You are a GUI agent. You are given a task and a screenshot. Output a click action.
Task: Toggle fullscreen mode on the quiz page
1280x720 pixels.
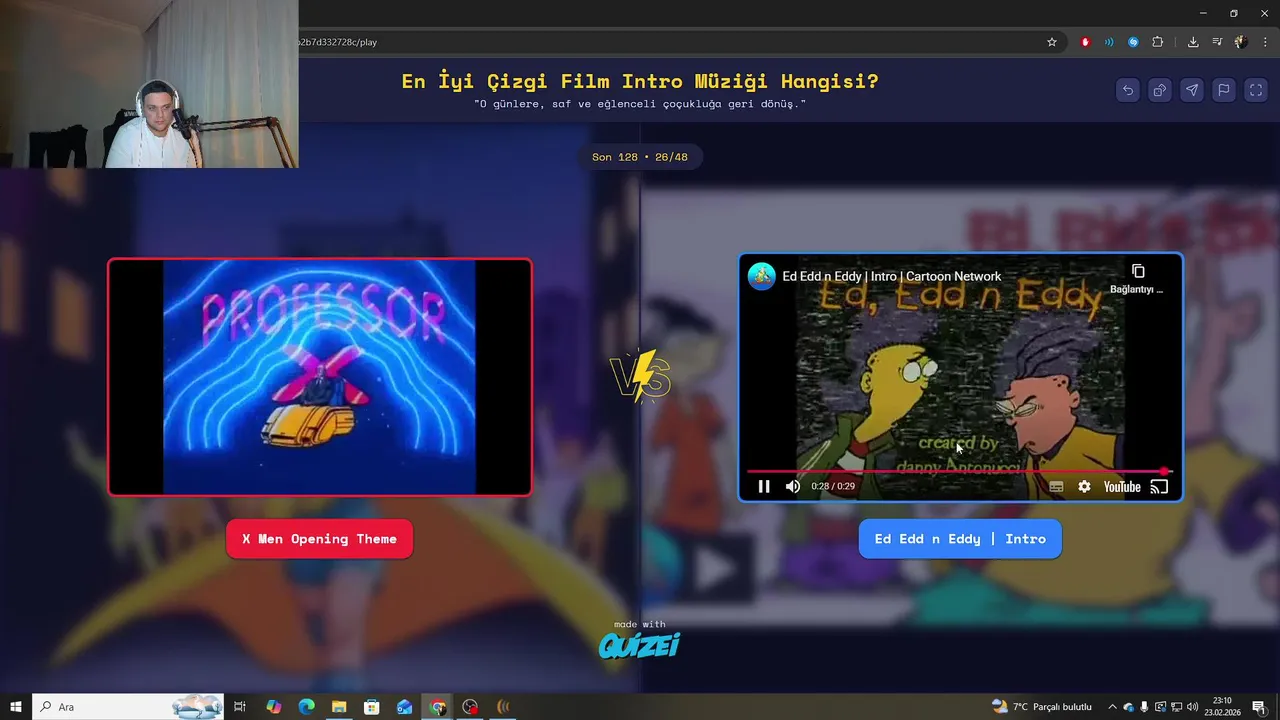coord(1256,90)
